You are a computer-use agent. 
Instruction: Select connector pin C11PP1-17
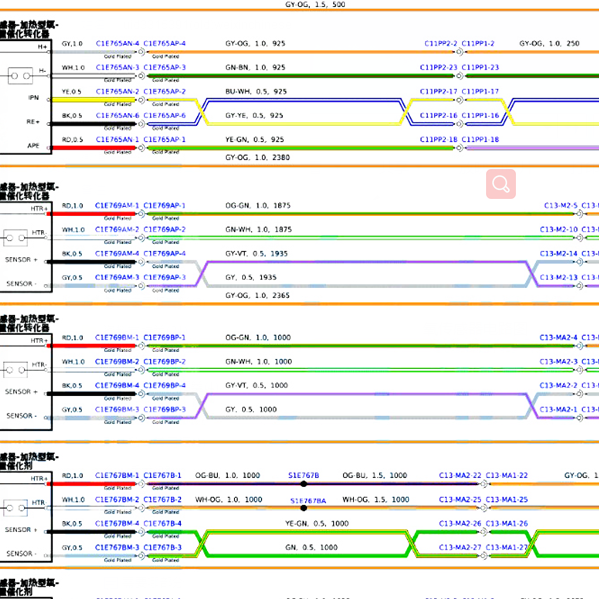click(480, 92)
